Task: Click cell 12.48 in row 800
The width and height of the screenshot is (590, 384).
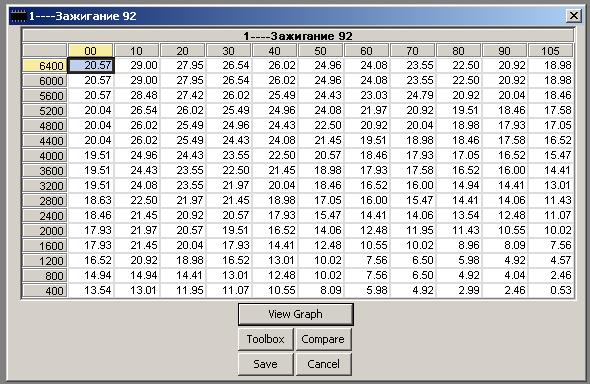Action: click(275, 275)
